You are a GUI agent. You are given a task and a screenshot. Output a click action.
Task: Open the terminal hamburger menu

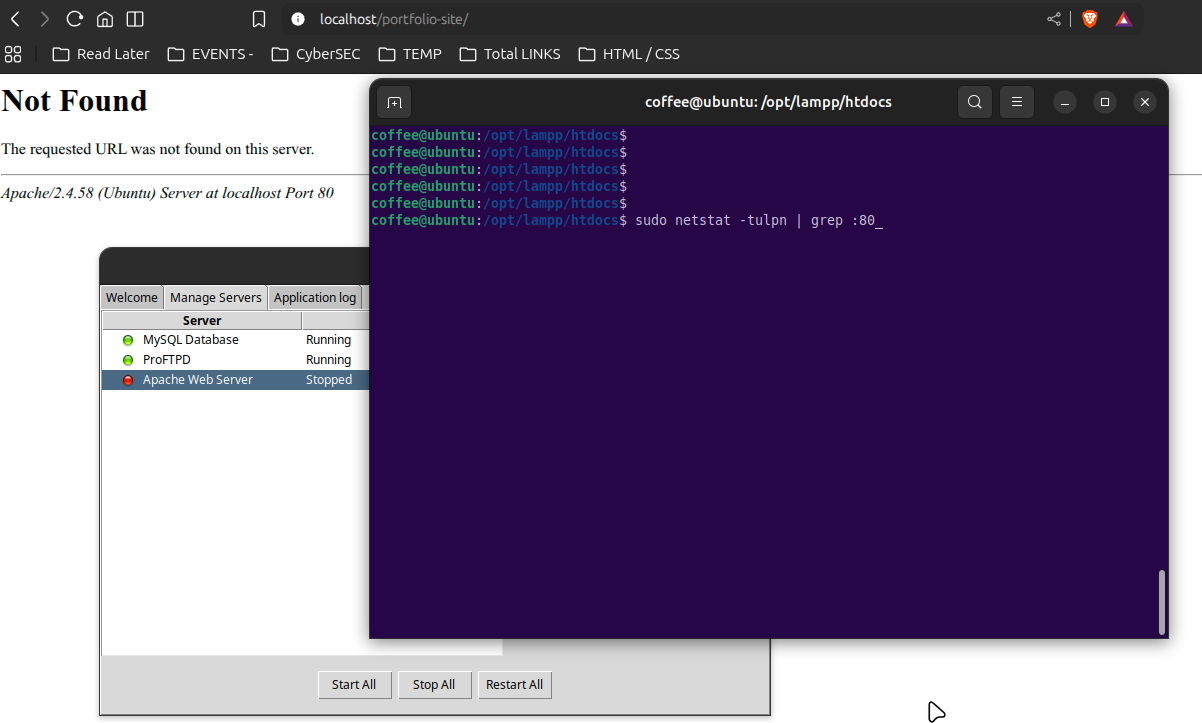click(x=1016, y=102)
